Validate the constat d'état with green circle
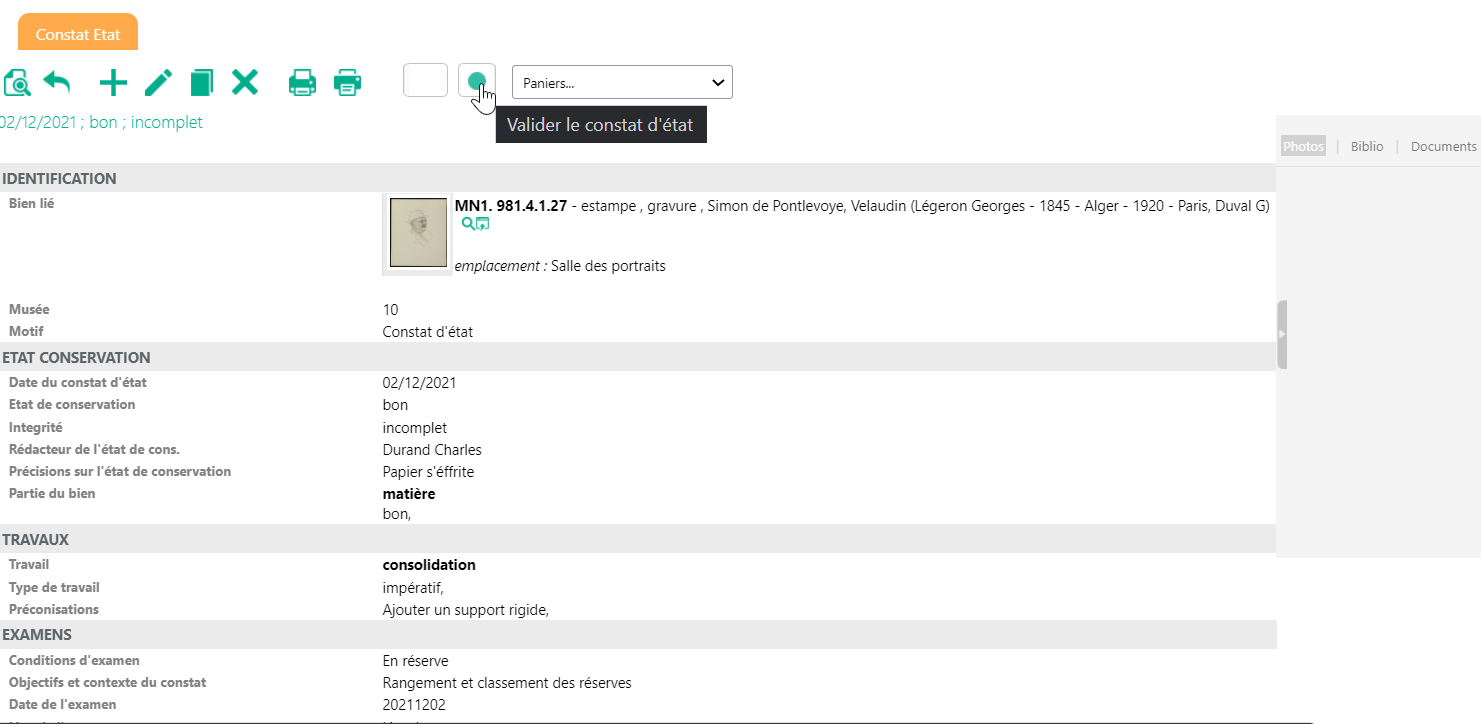Image resolution: width=1481 pixels, height=724 pixels. click(477, 80)
